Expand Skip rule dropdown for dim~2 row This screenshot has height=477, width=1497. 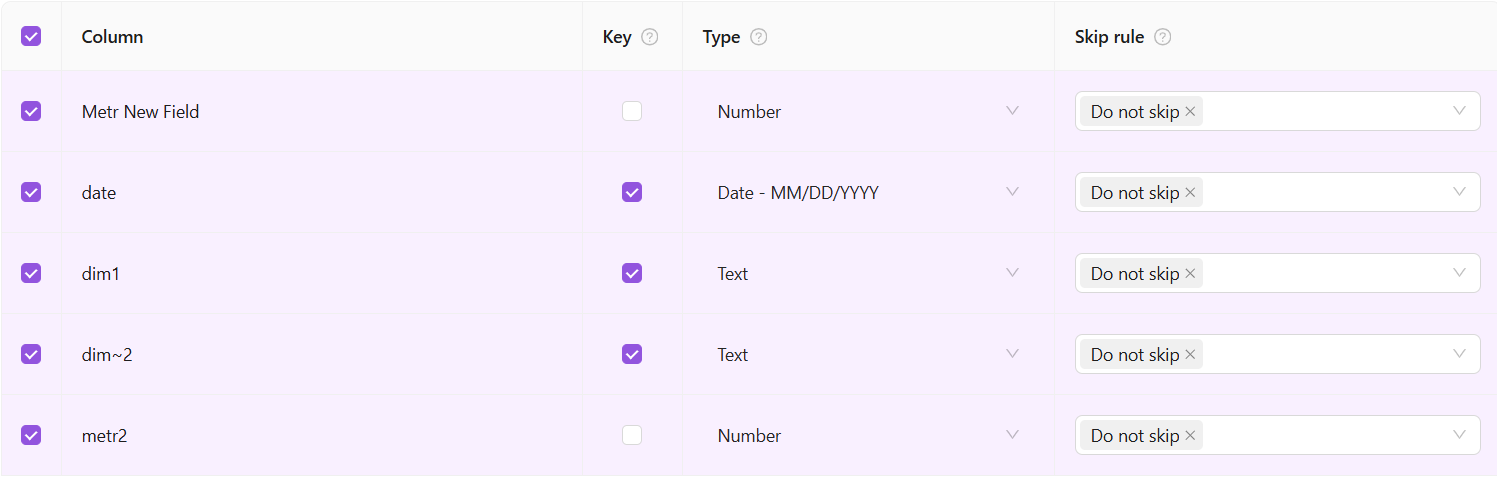tap(1459, 354)
